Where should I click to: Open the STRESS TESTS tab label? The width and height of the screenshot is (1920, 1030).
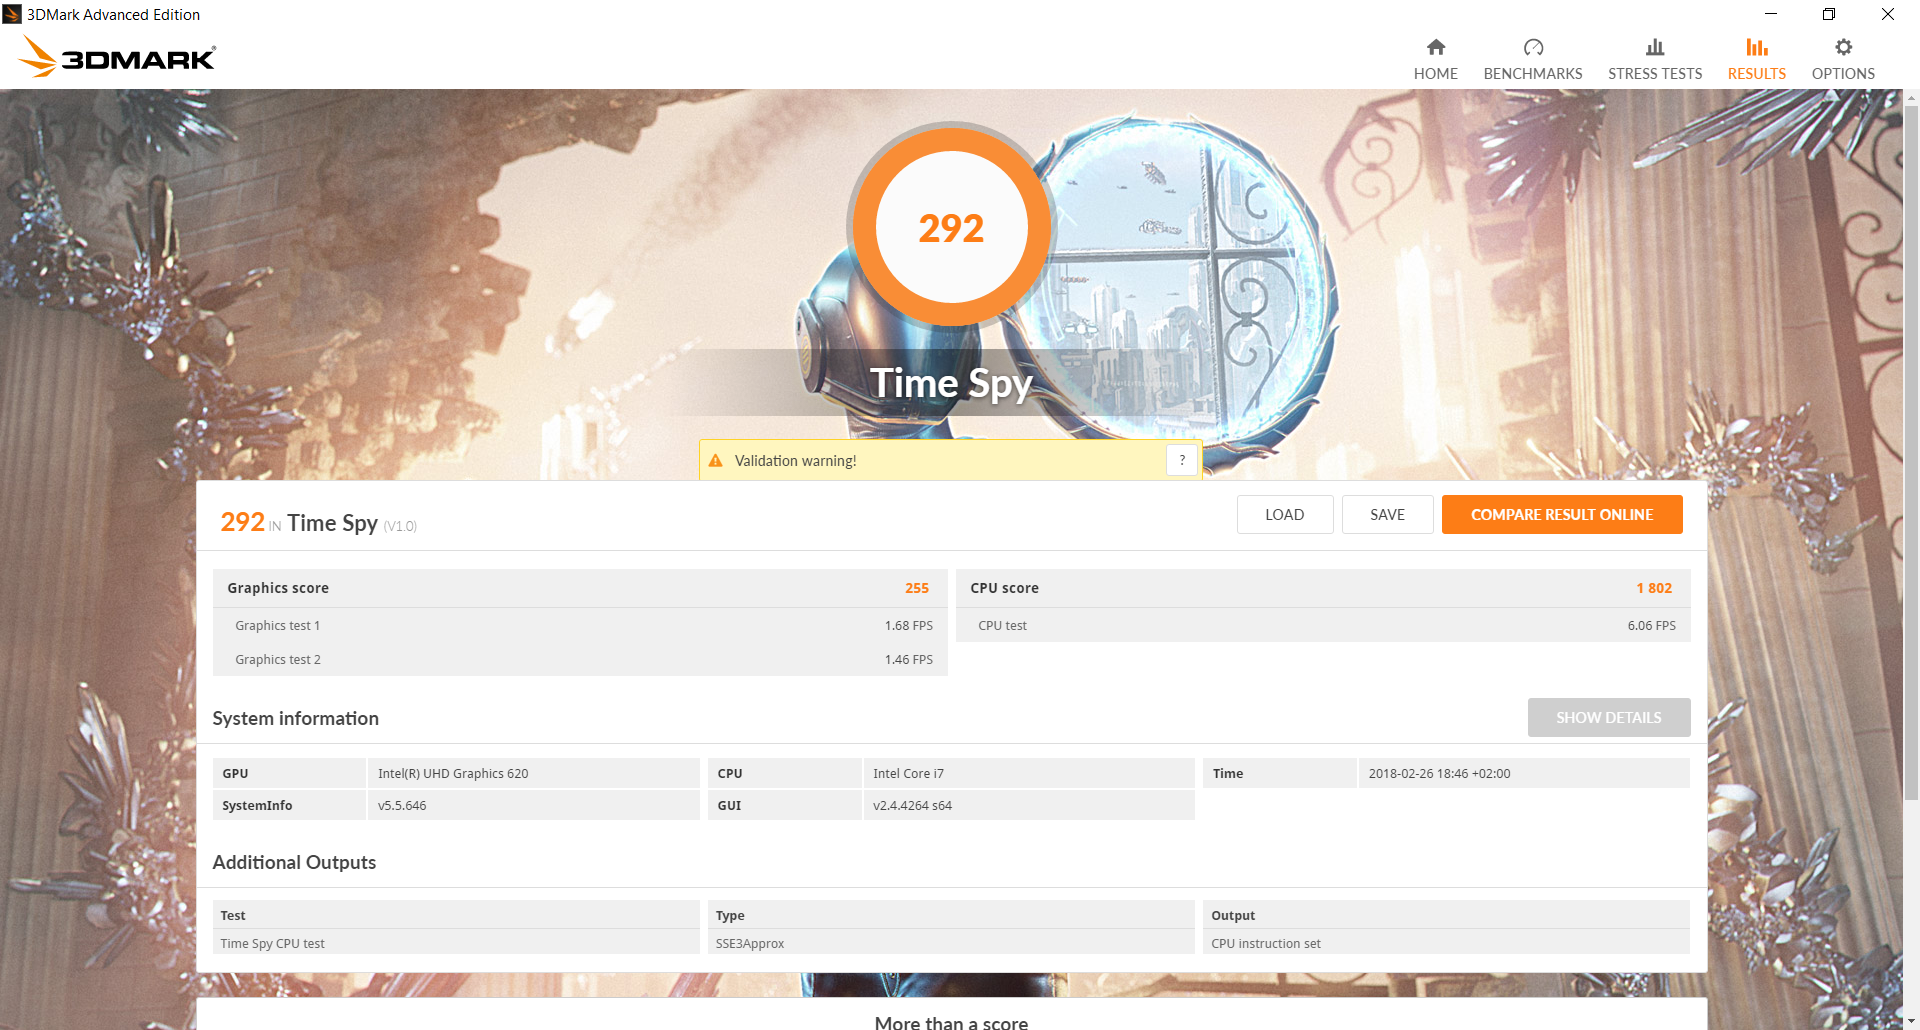click(1655, 74)
